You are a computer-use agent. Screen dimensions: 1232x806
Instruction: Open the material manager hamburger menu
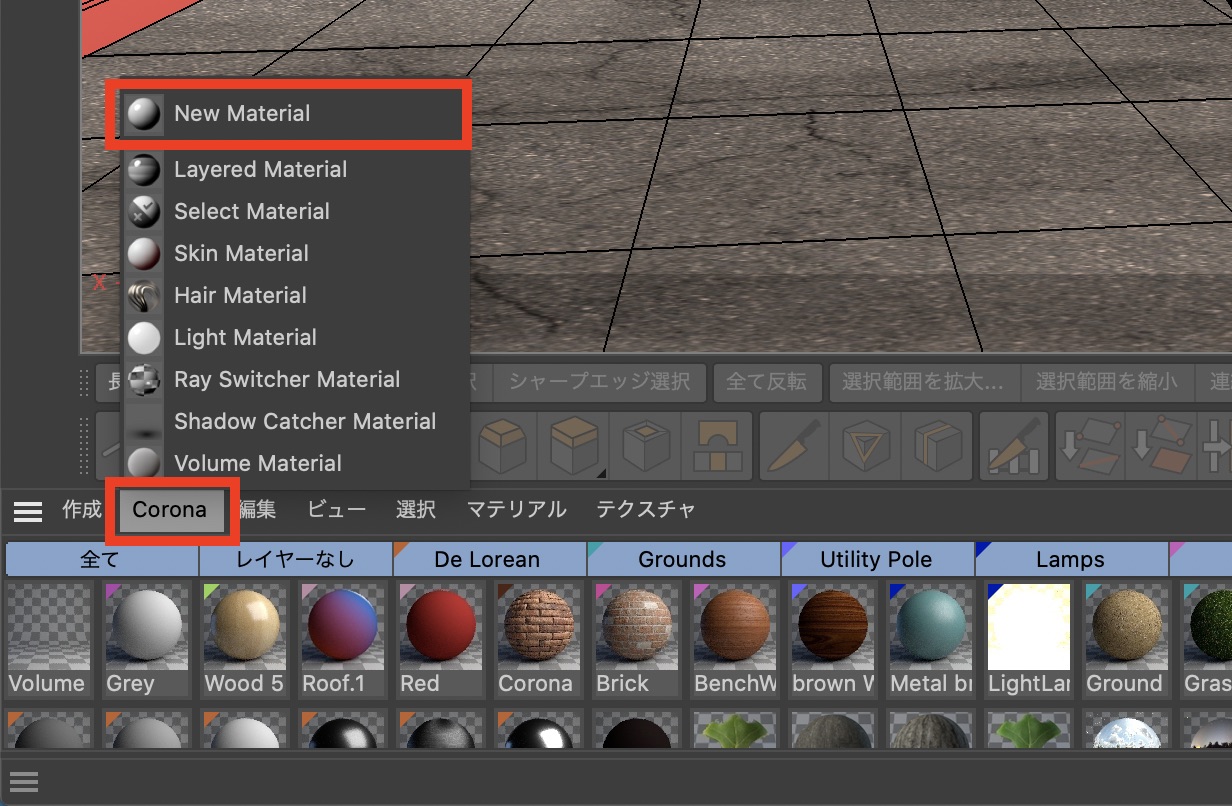coord(28,511)
